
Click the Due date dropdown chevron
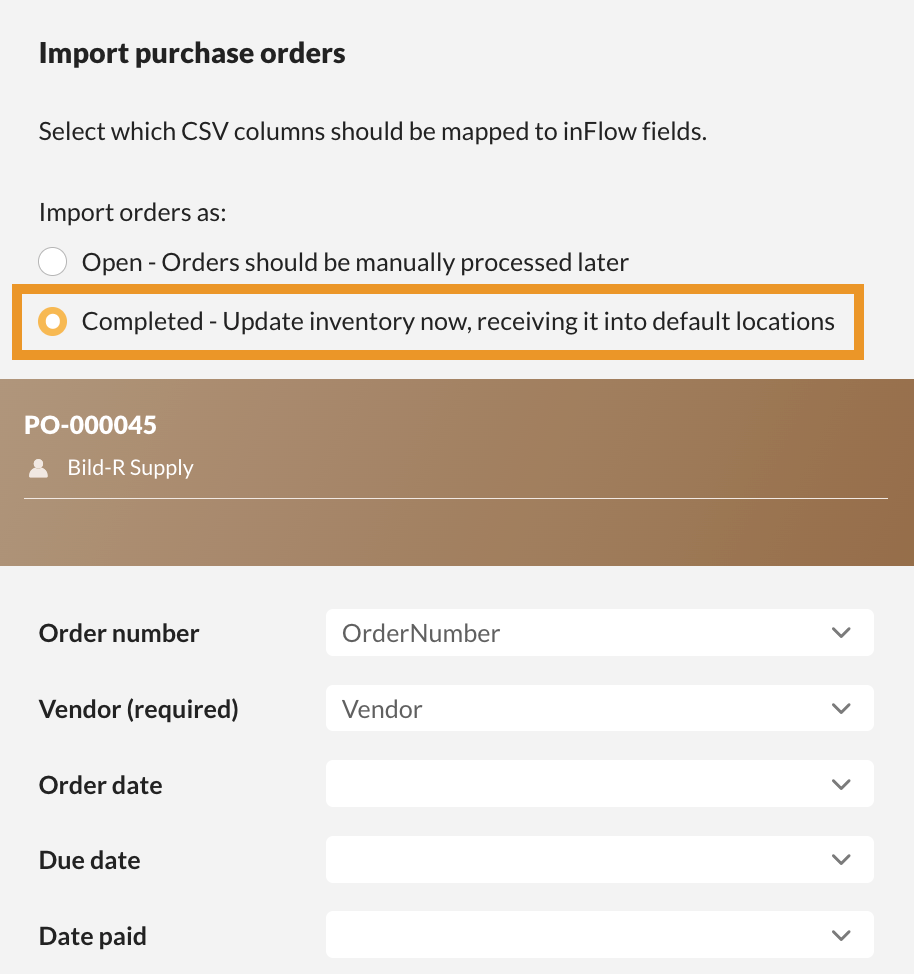tap(841, 859)
